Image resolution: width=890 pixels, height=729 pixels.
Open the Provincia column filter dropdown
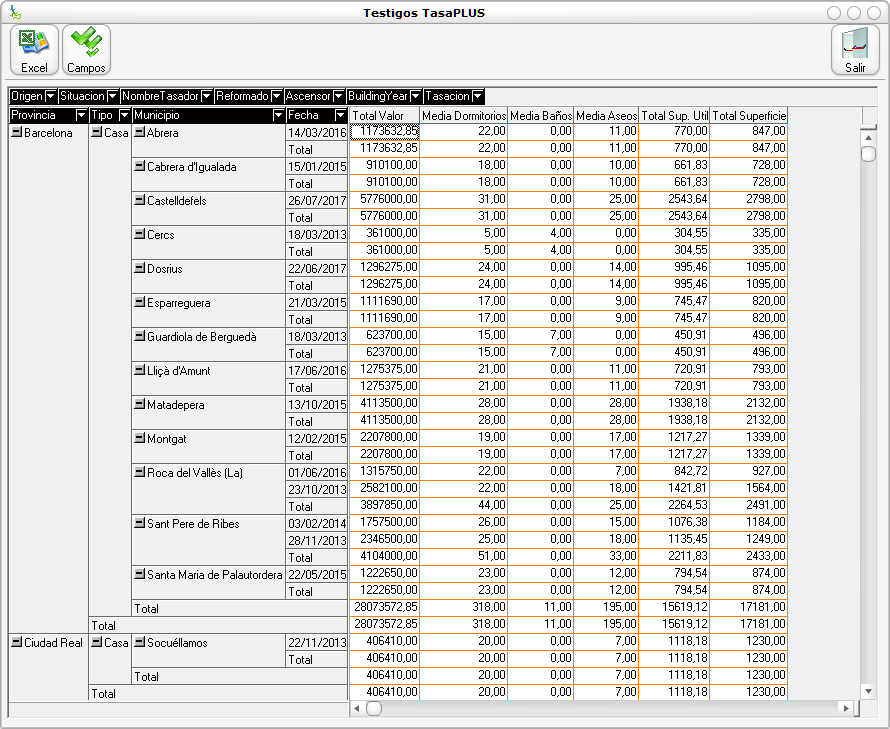click(81, 116)
